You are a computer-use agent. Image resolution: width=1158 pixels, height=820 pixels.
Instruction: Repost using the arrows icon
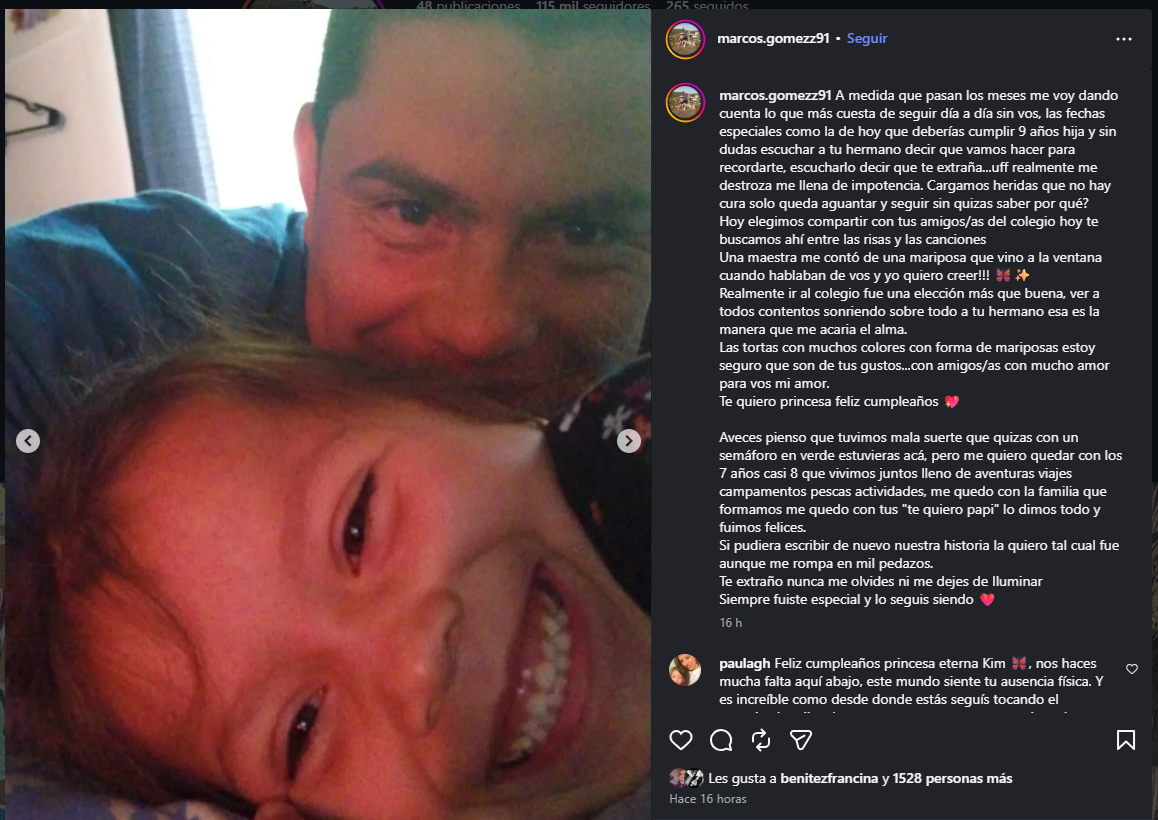[x=761, y=739]
